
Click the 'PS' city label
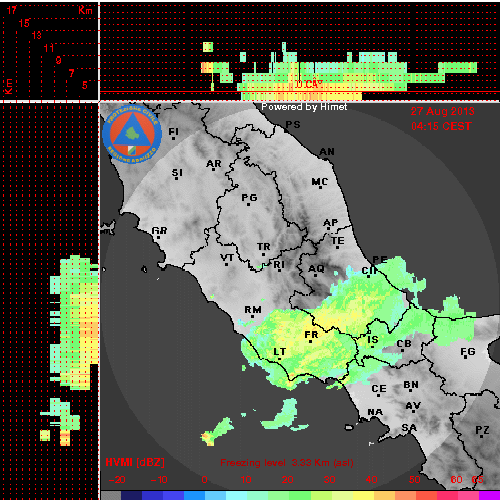(293, 125)
